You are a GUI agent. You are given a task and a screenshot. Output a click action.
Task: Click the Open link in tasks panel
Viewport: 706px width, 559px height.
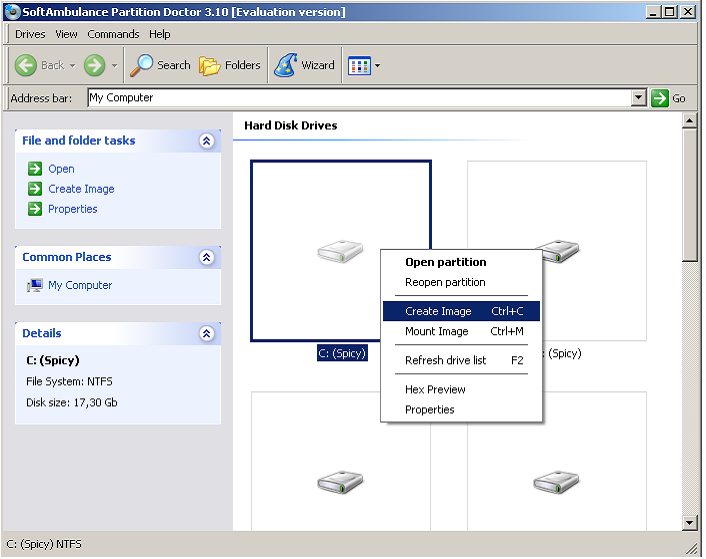pyautogui.click(x=61, y=169)
